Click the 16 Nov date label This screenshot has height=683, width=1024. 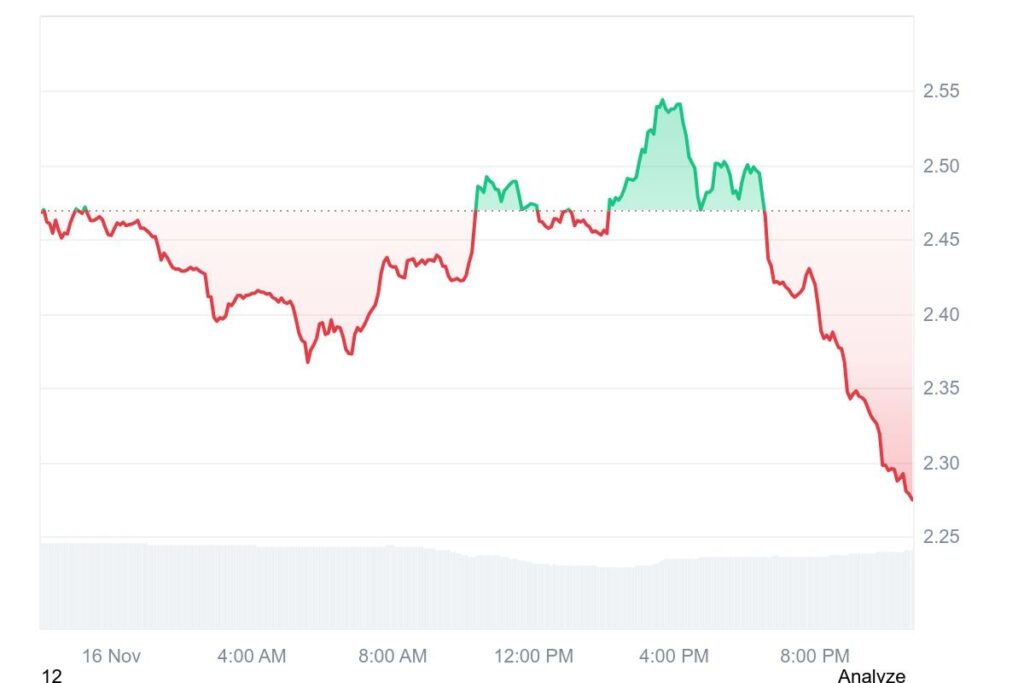click(111, 656)
